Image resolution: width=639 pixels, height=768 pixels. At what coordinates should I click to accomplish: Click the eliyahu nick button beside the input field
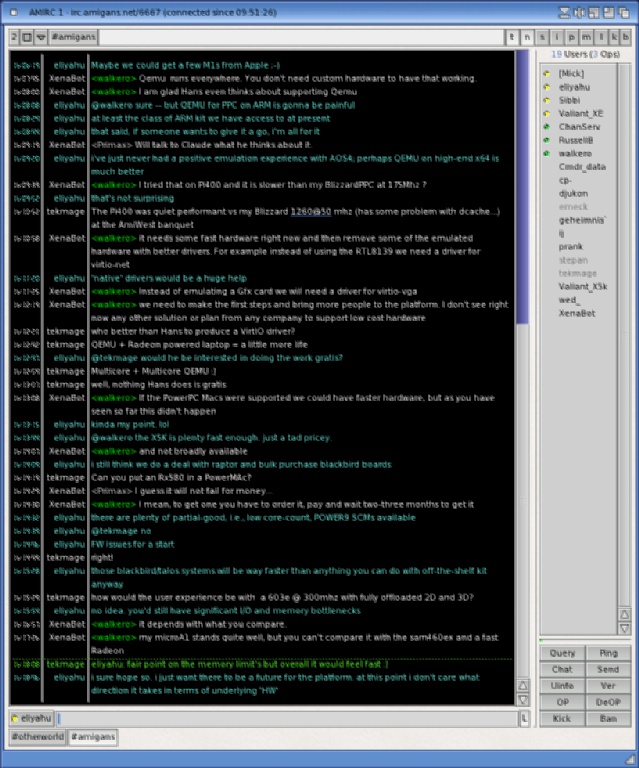[x=31, y=719]
